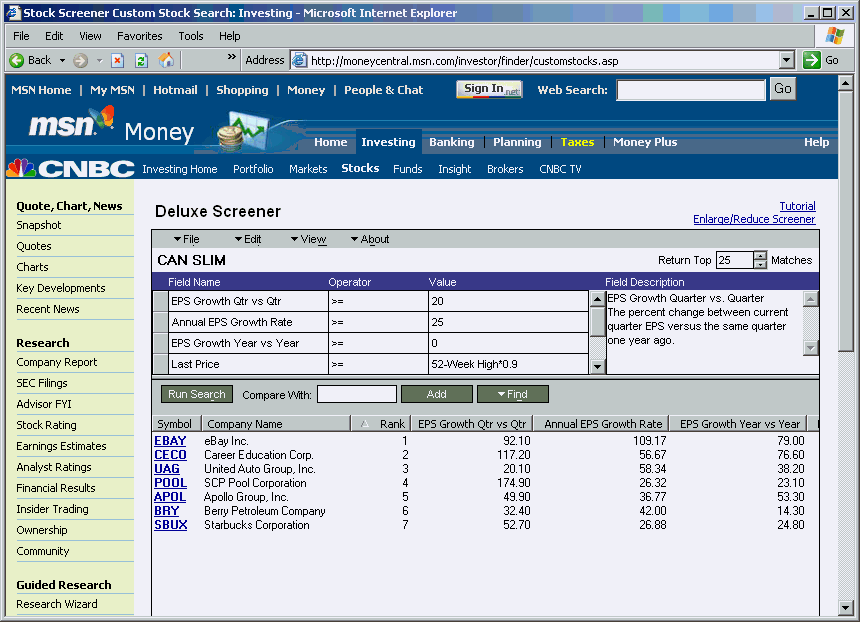Screen dimensions: 860x622
Task: Increase Return Top value with stepper arrow
Action: coord(760,256)
